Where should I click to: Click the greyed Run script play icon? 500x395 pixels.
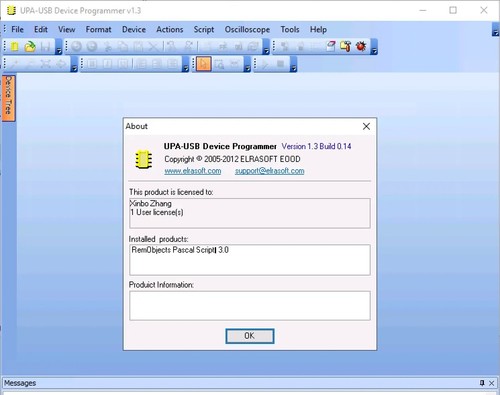(265, 64)
